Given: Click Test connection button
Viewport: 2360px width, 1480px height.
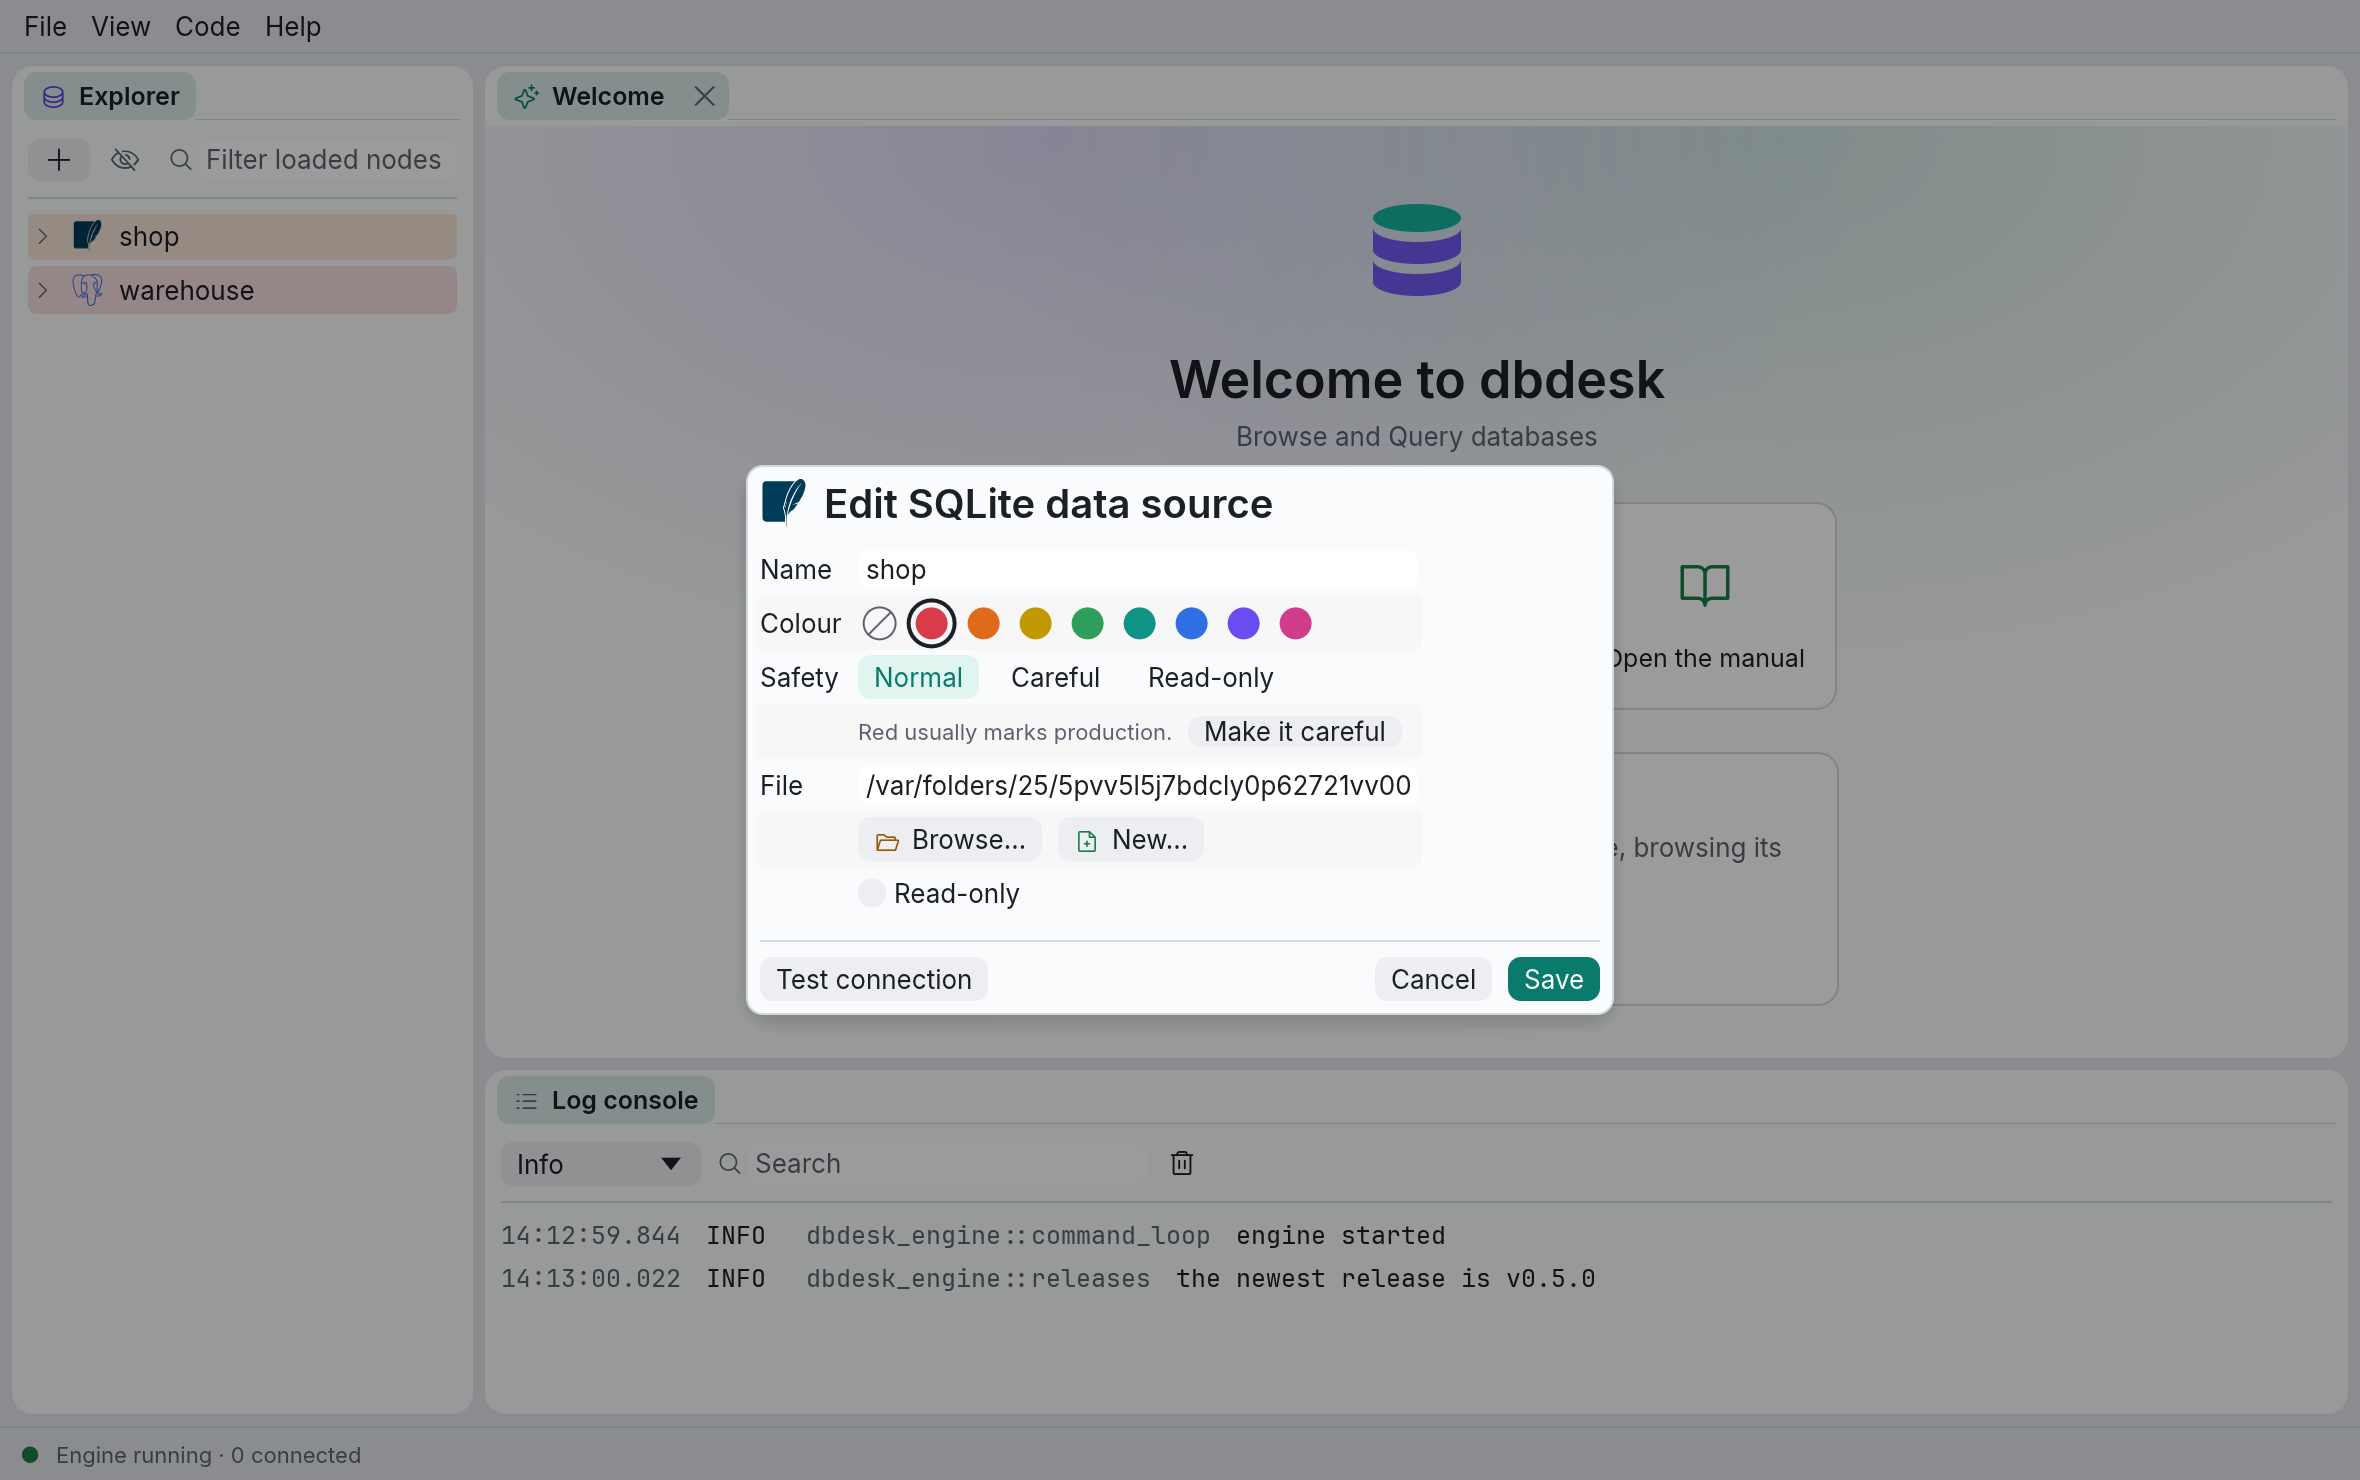Looking at the screenshot, I should coord(874,980).
